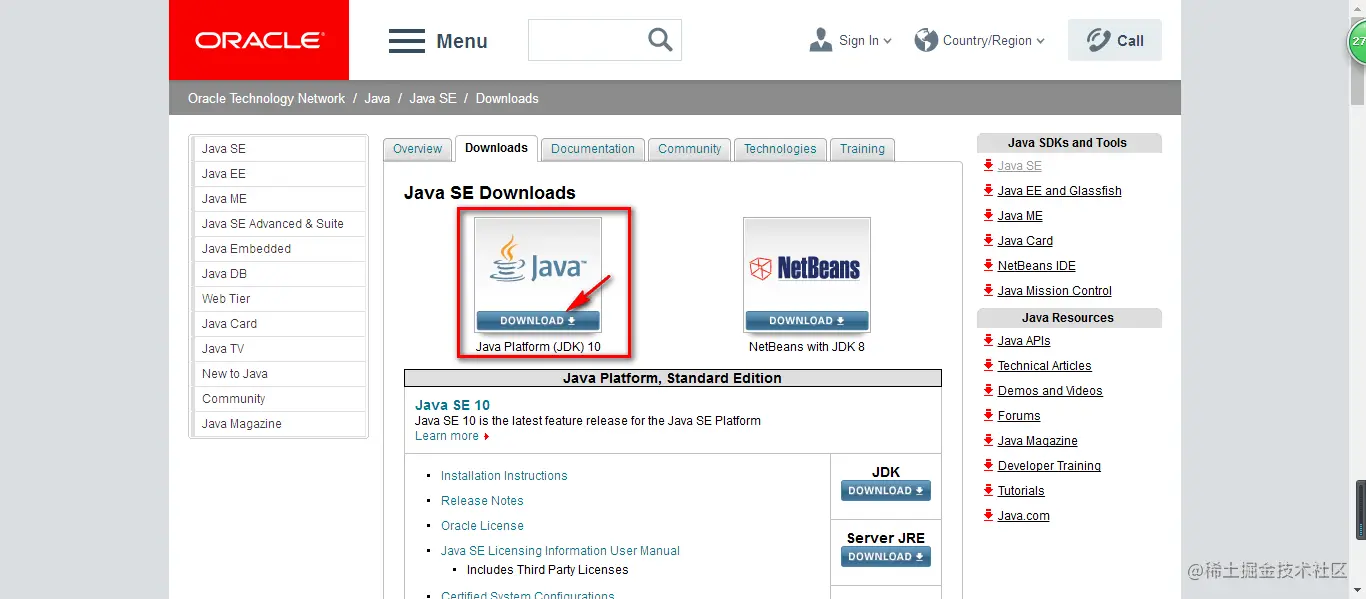Select Java SE Advanced & Suite in sidebar

pyautogui.click(x=280, y=224)
